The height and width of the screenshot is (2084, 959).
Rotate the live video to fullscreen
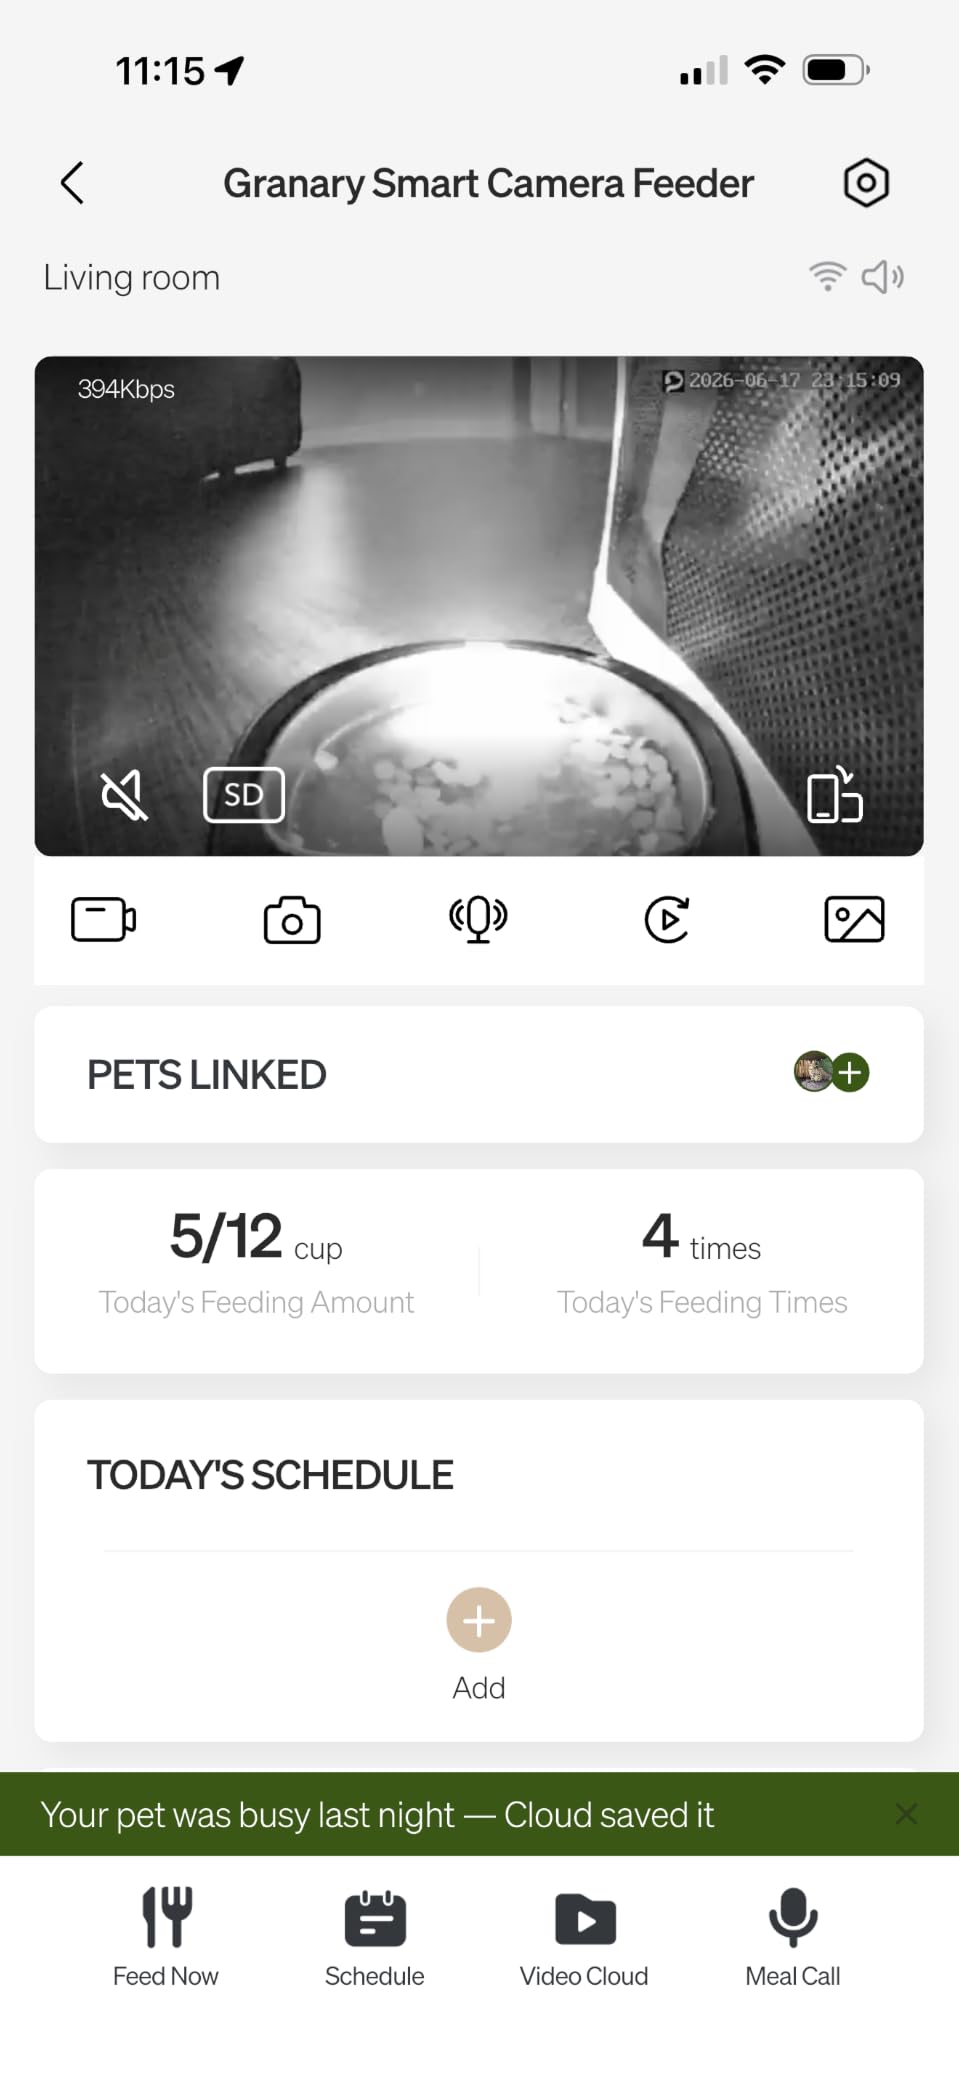(835, 794)
